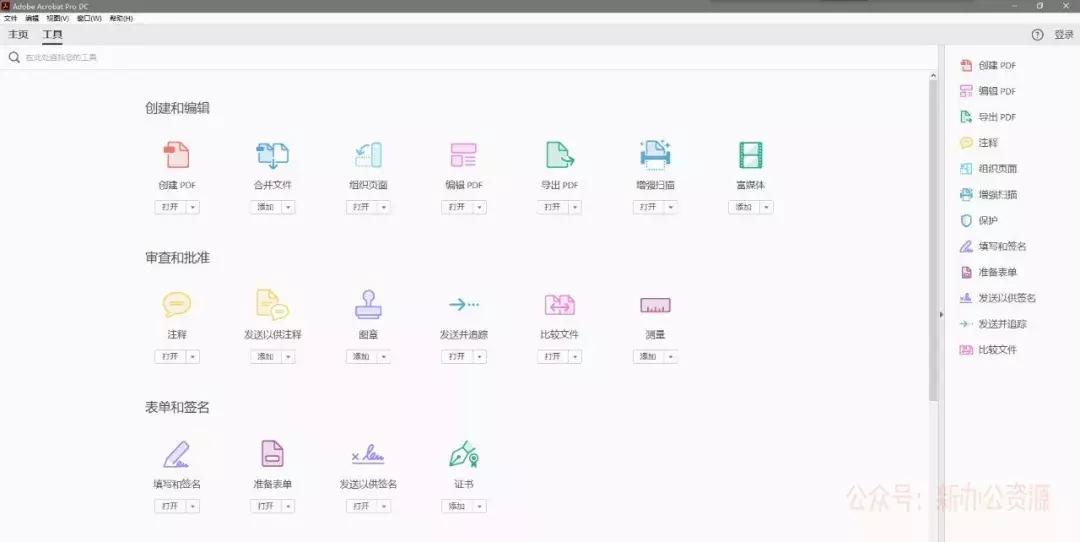Click the 发送并追踪 arrow icon
Viewport: 1080px width, 542px height.
tap(464, 304)
